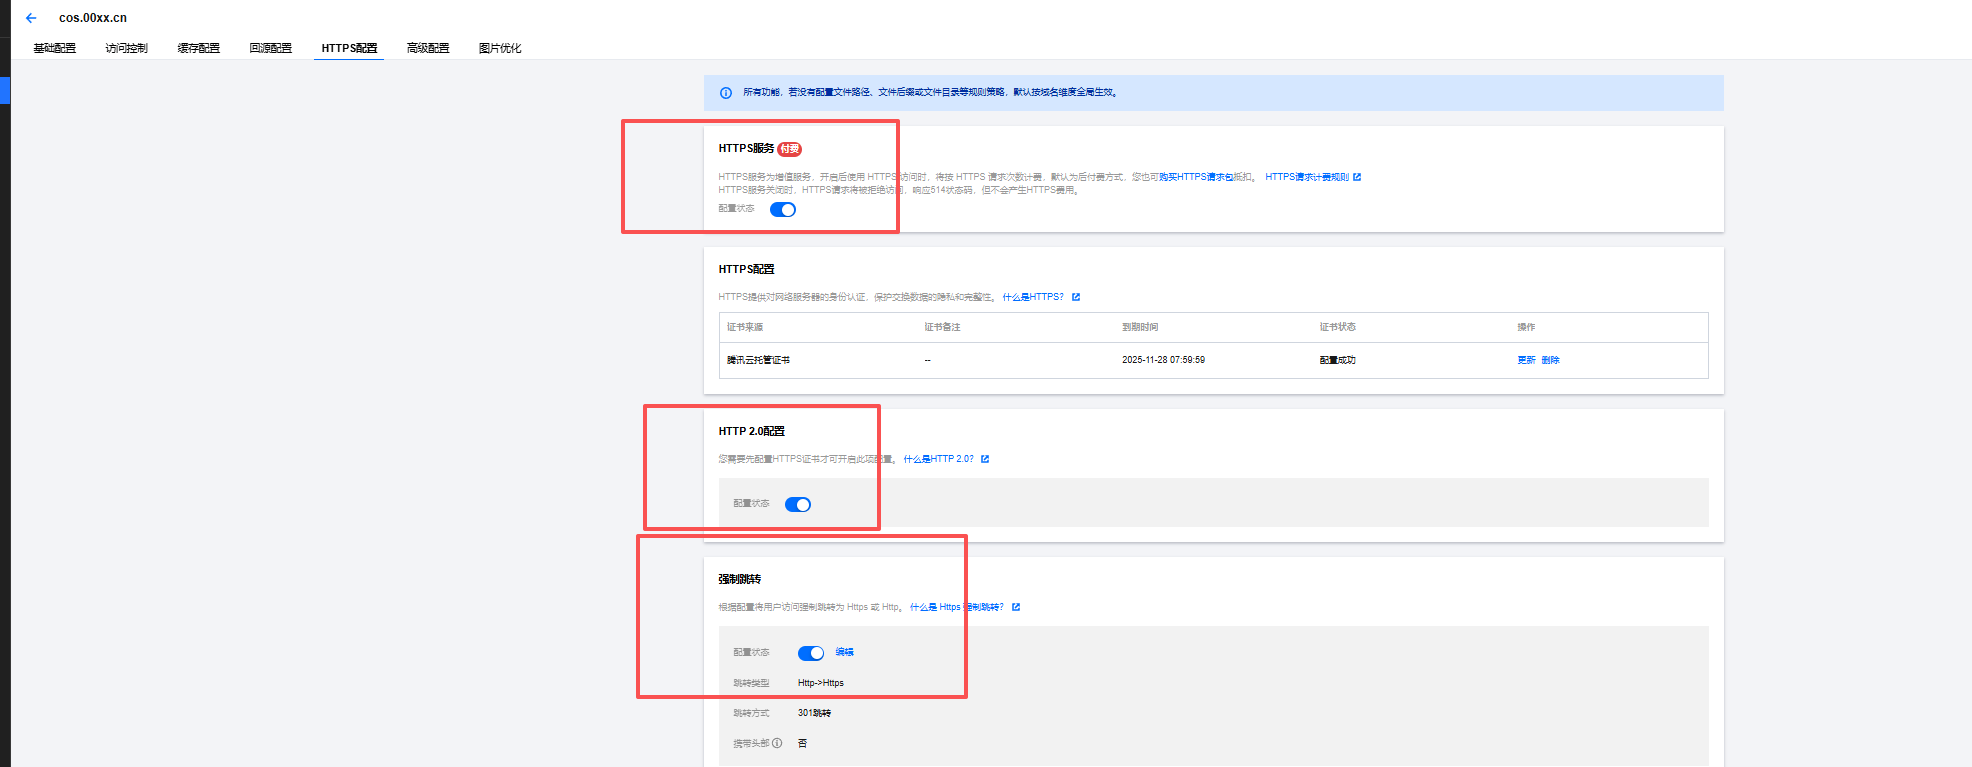Open the 基础配置 tab
The width and height of the screenshot is (1972, 767).
55,48
